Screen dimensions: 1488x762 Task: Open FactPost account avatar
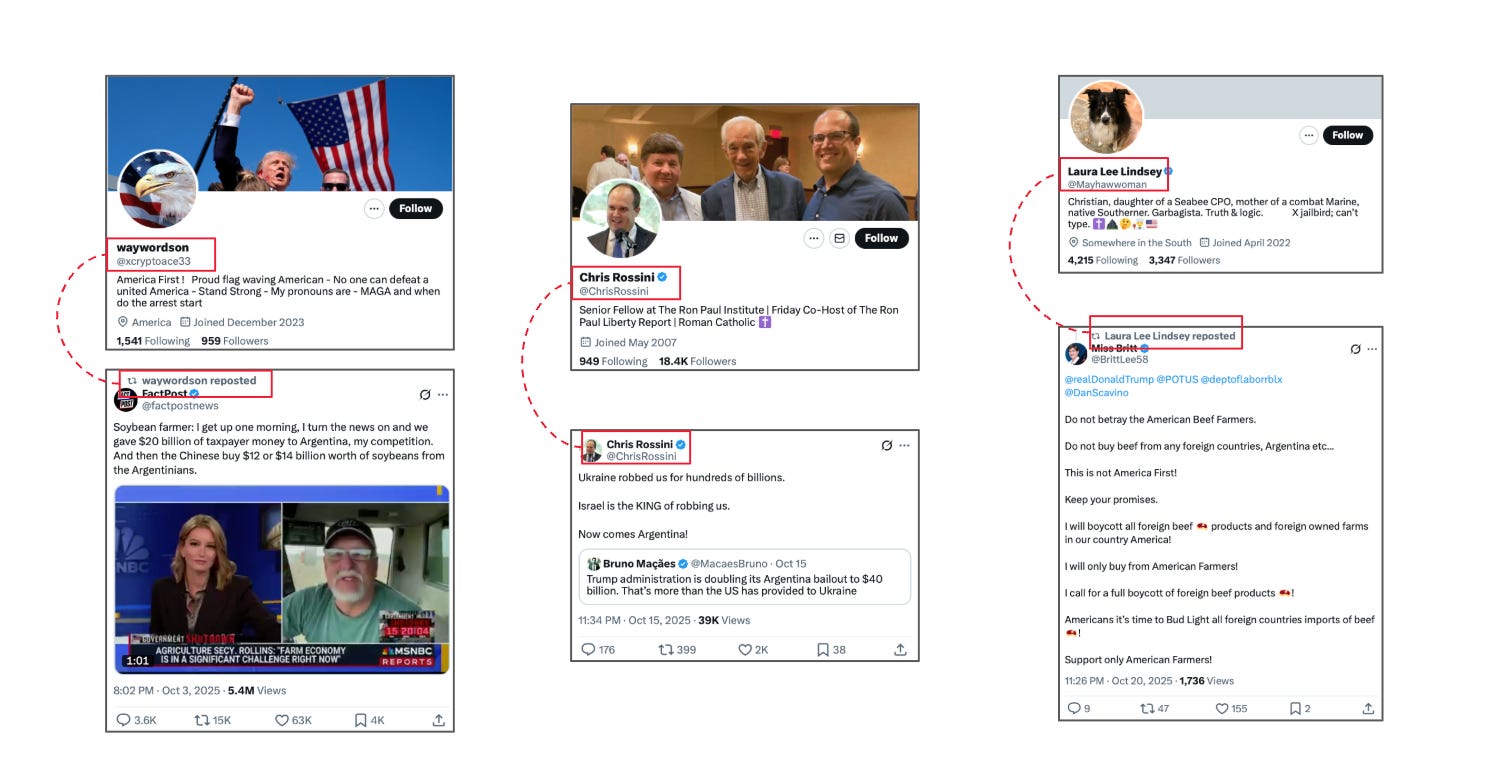[126, 400]
